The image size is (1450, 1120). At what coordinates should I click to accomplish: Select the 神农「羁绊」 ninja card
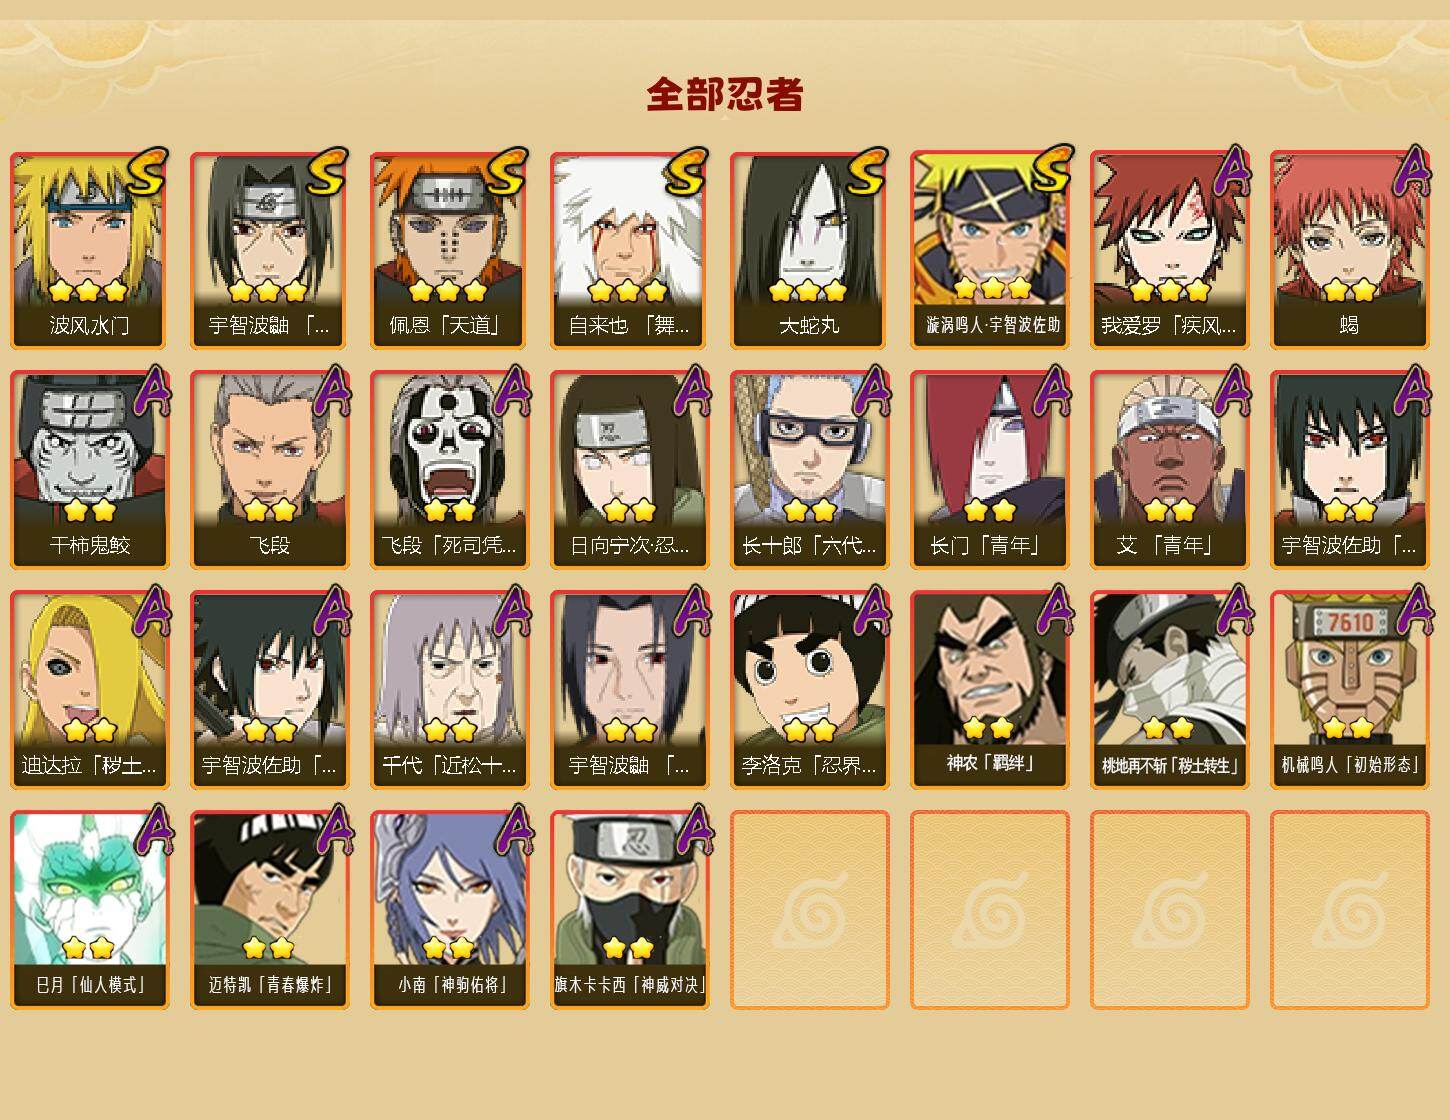tap(990, 690)
